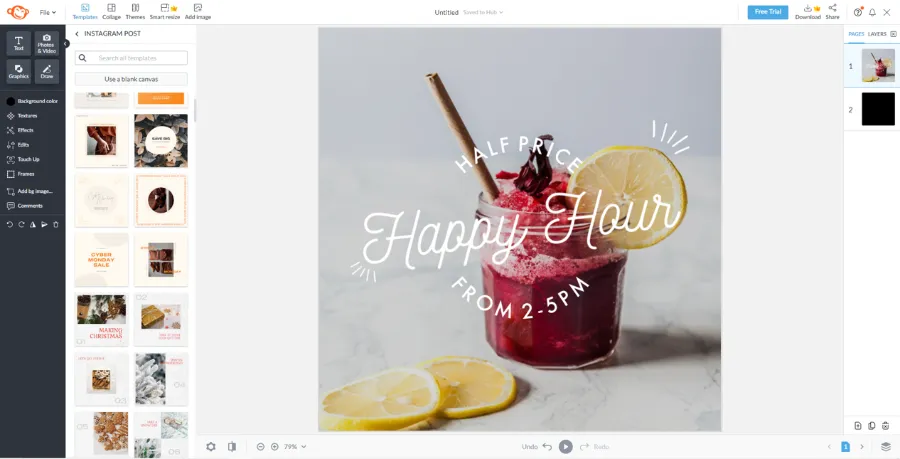Go back from Instagram Post templates
The image size is (900, 459).
pos(77,34)
